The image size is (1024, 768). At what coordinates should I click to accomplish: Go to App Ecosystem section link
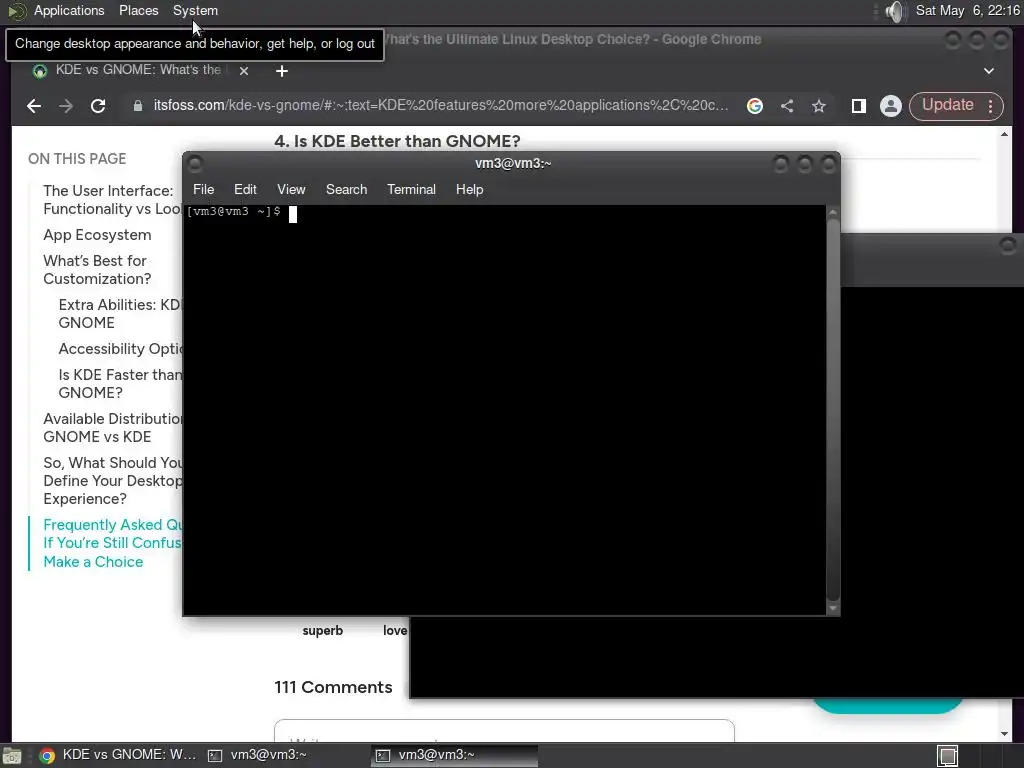[97, 235]
